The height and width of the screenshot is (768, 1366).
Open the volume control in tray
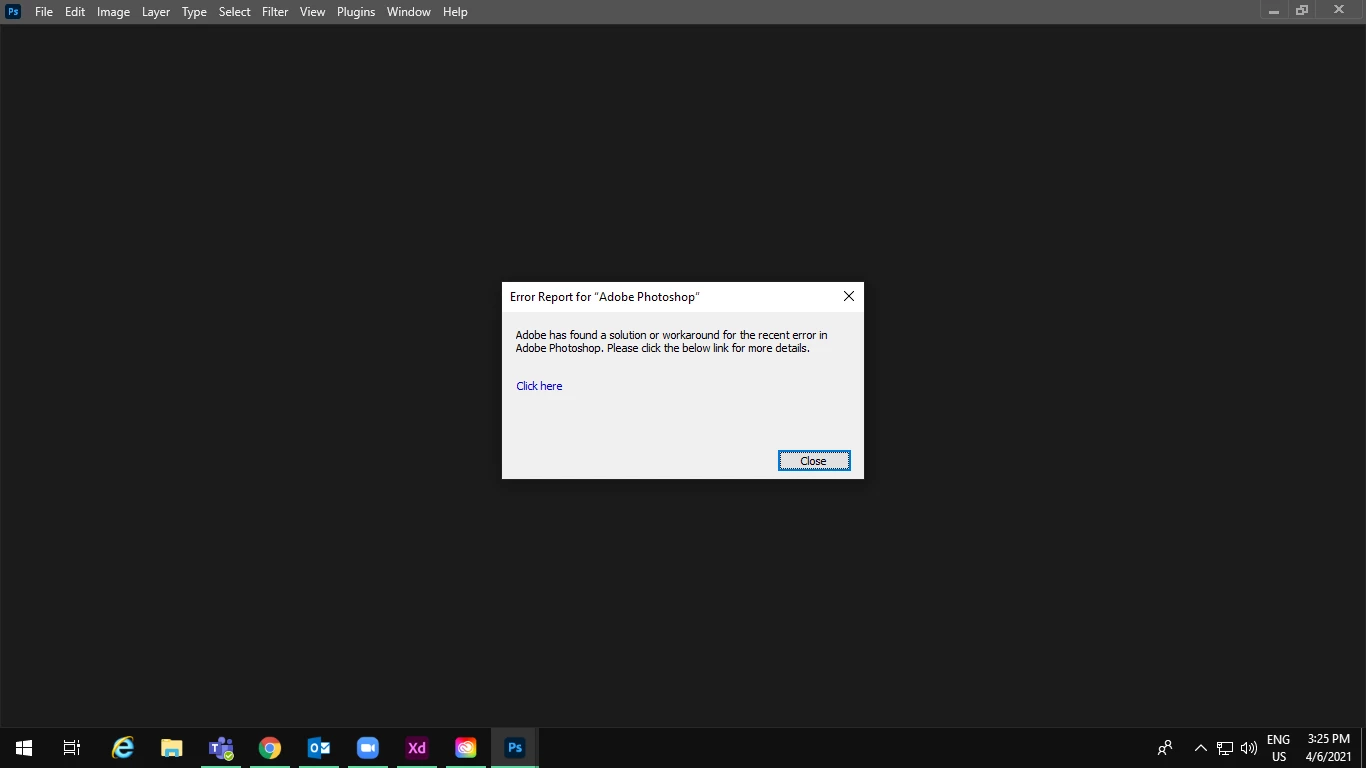[x=1249, y=748]
